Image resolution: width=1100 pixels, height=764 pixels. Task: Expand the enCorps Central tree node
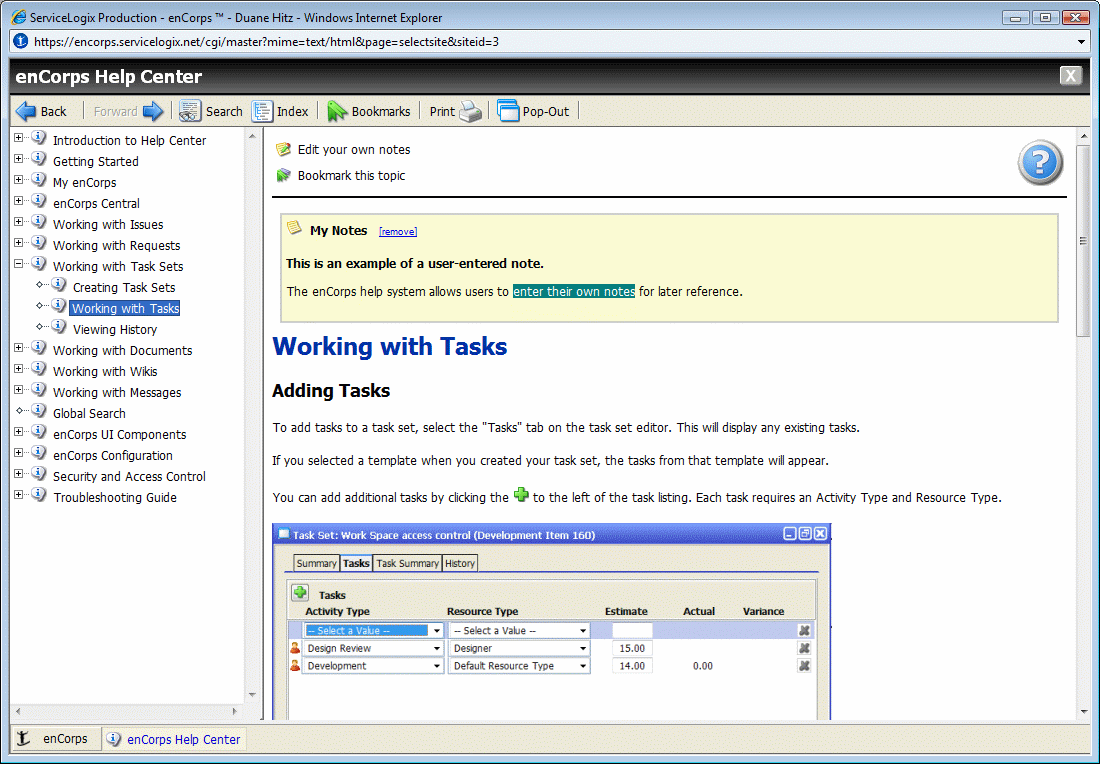click(19, 201)
